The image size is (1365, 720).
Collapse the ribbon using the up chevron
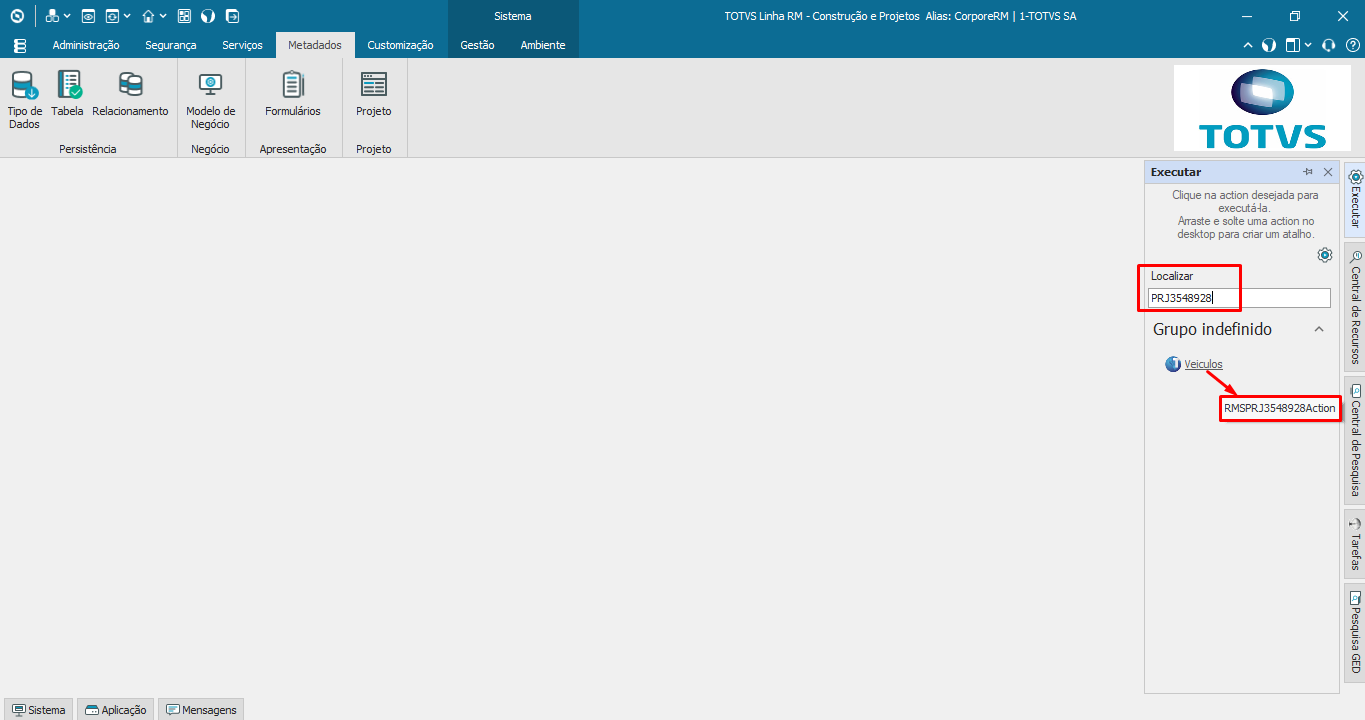tap(1247, 45)
